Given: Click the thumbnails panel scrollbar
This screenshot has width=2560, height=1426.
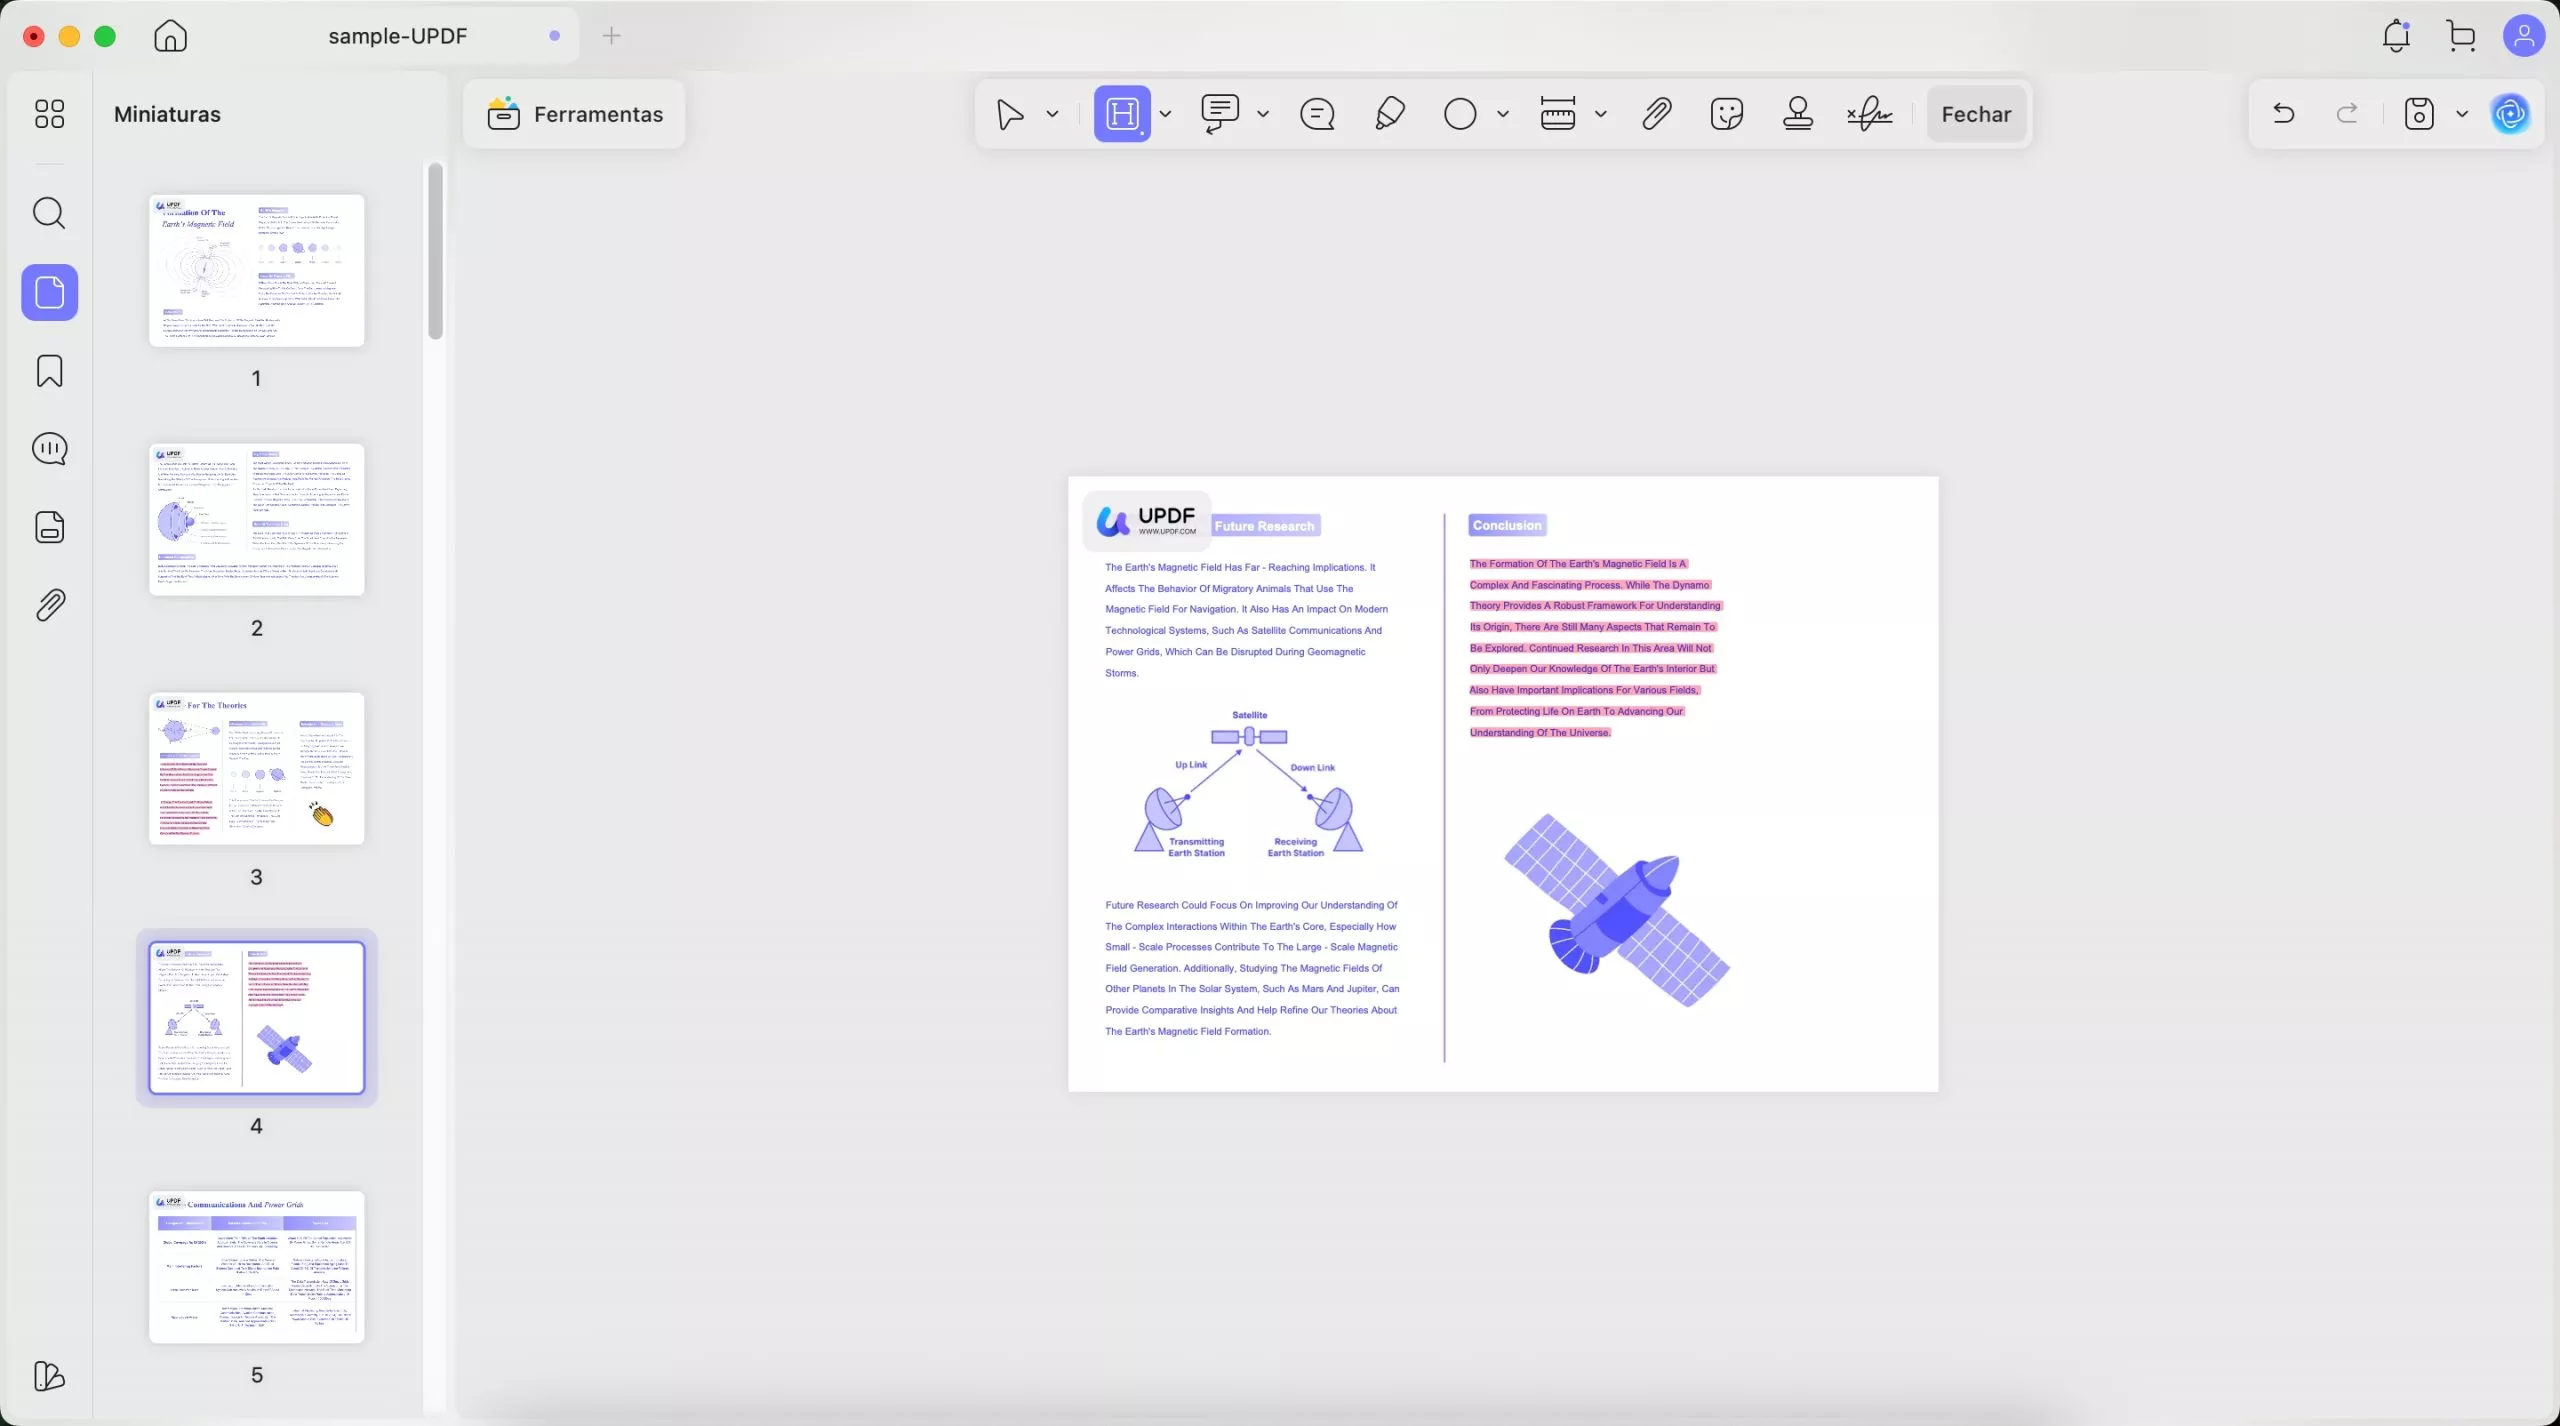Looking at the screenshot, I should (x=435, y=250).
